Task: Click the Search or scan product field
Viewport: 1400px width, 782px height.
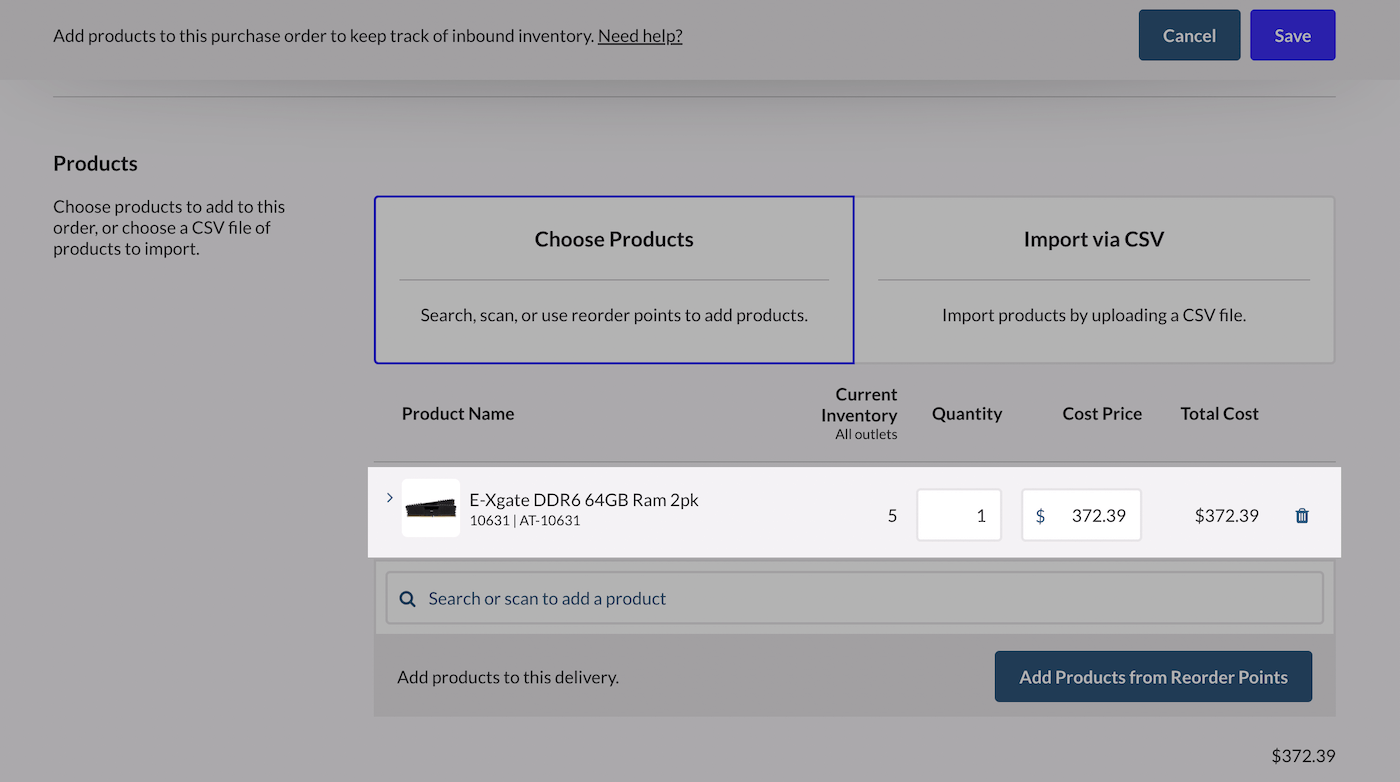Action: (x=854, y=599)
